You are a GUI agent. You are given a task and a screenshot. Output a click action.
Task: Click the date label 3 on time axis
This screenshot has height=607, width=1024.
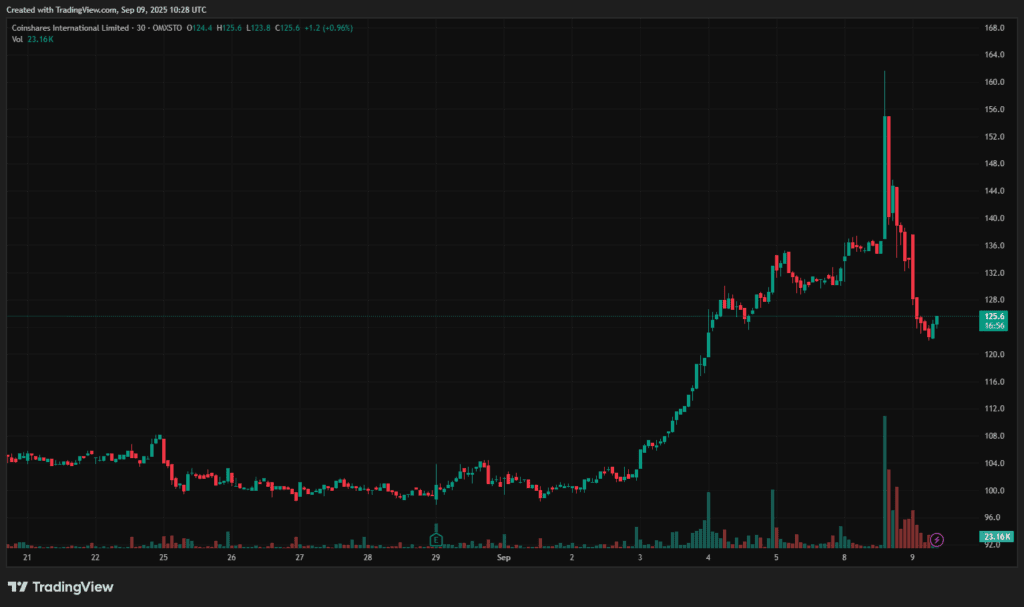coord(640,557)
